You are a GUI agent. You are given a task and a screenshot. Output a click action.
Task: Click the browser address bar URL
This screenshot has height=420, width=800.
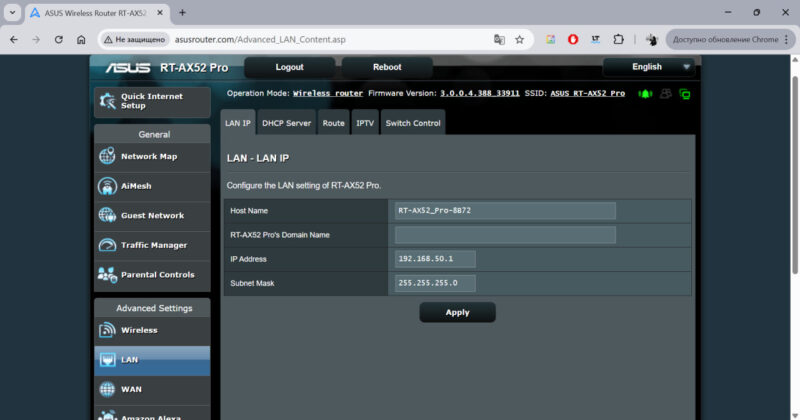260,39
